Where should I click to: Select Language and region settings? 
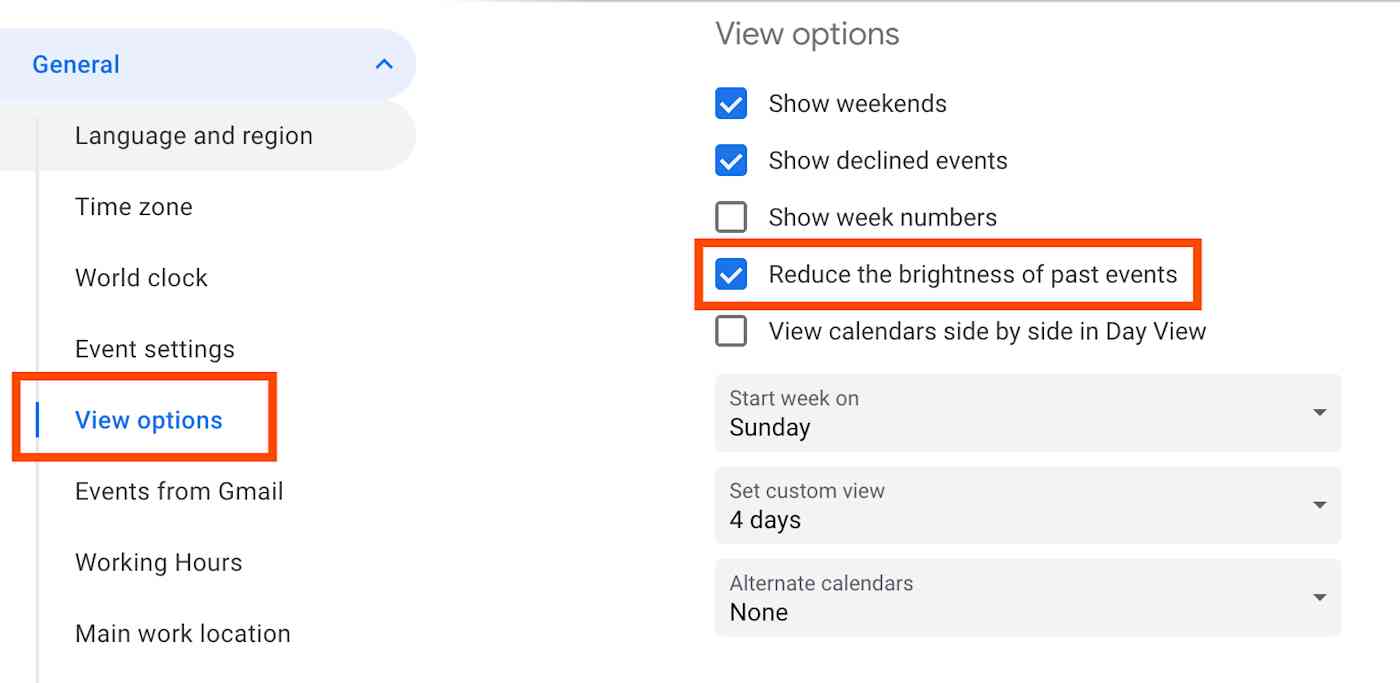point(193,135)
